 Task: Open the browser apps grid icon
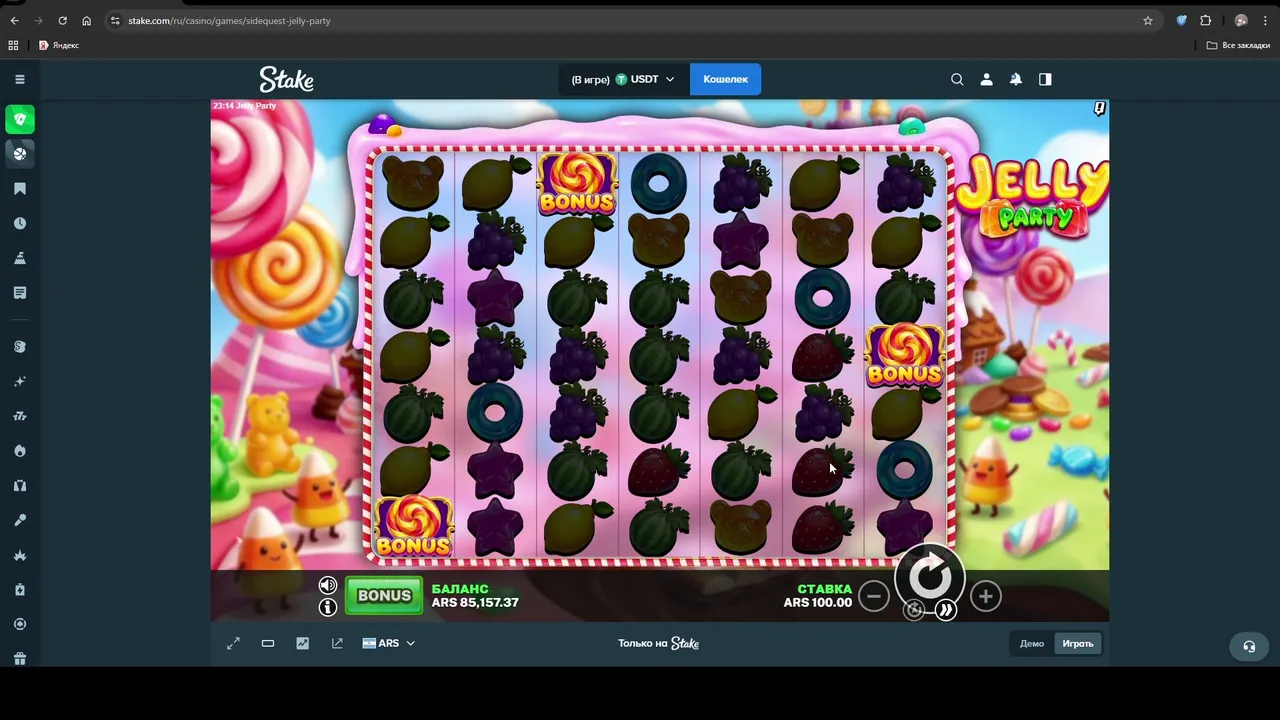point(13,45)
